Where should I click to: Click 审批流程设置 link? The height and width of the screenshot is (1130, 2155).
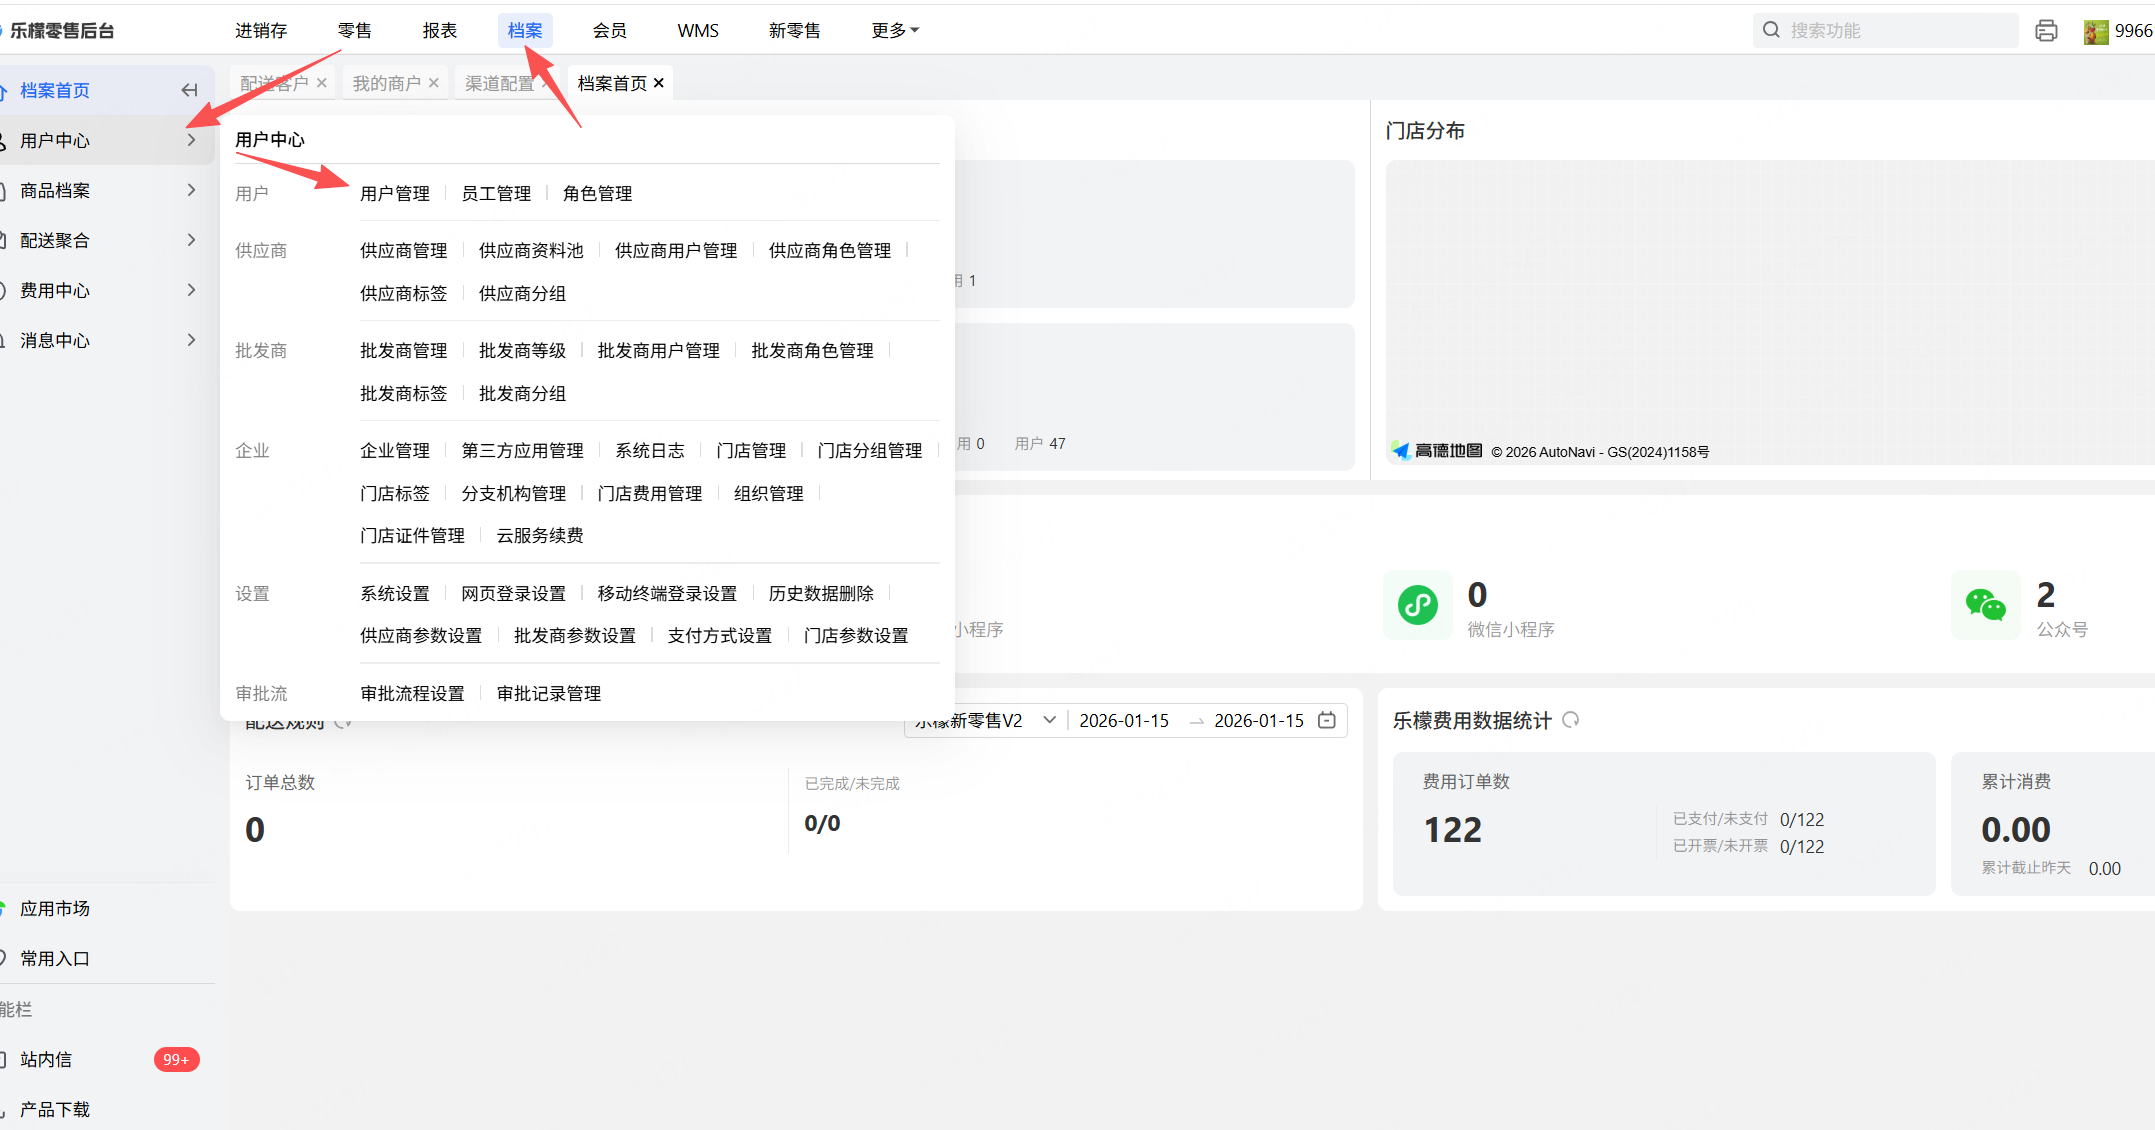(412, 693)
